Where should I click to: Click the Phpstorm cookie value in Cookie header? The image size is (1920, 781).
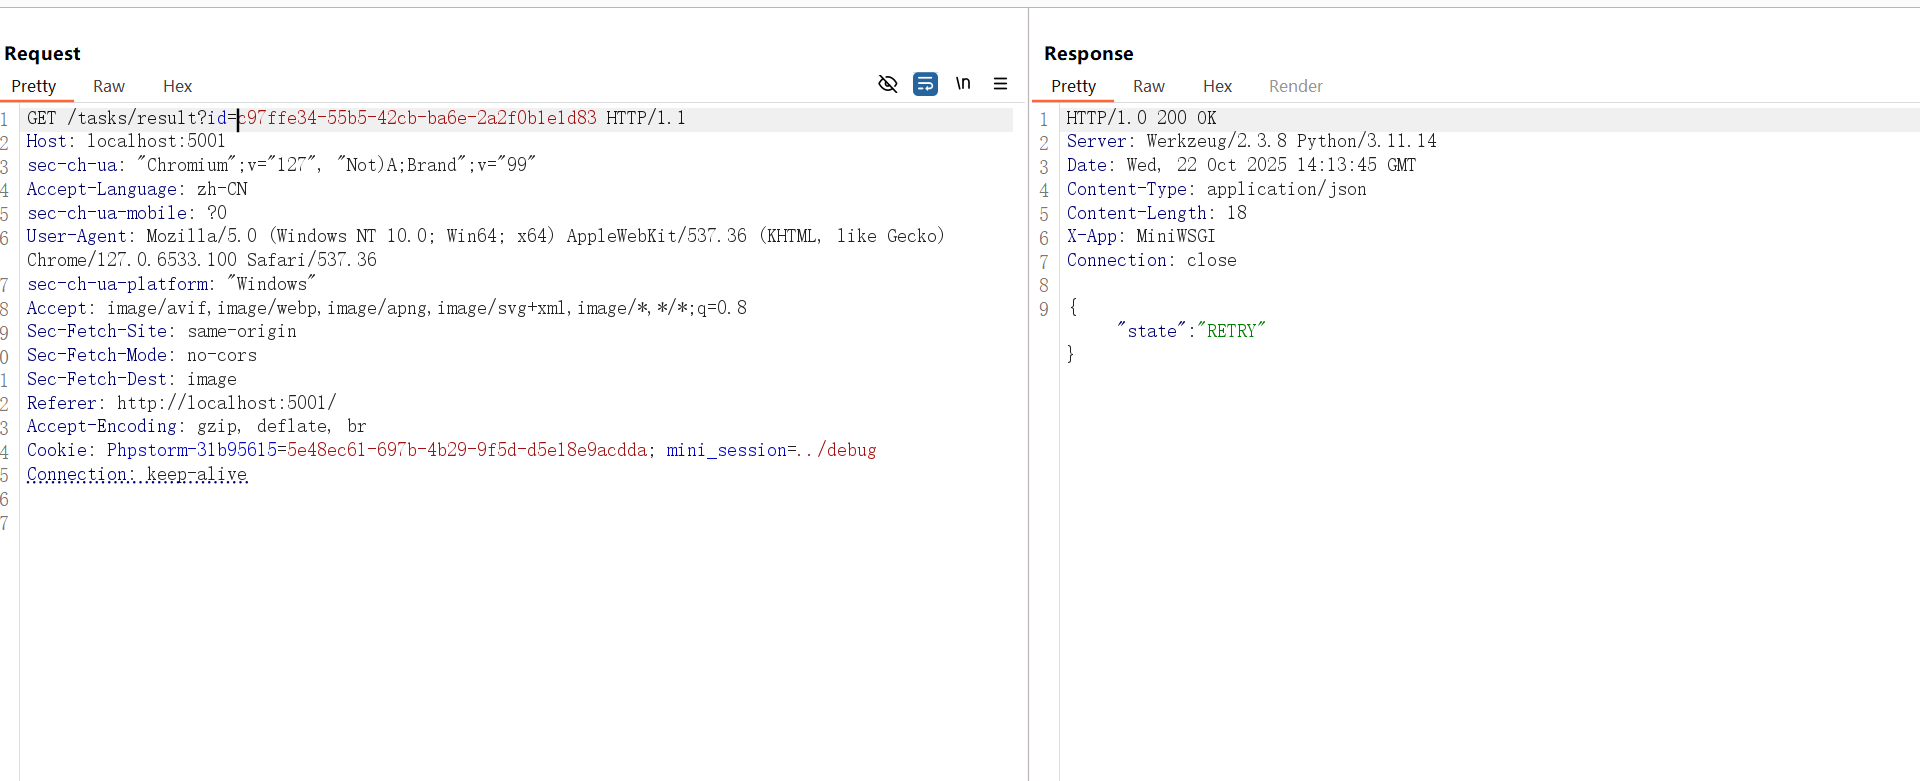[x=467, y=450]
